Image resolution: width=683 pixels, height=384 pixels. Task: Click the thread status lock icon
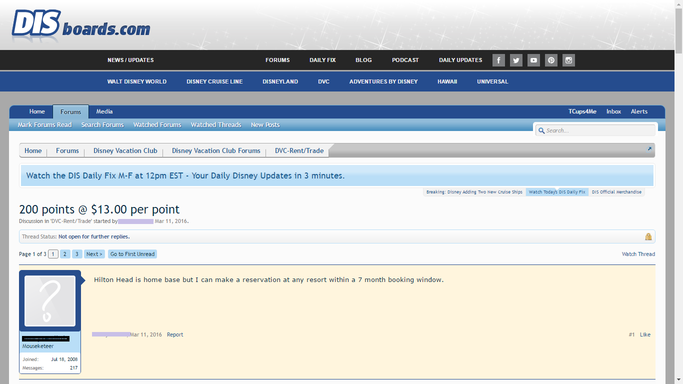tap(648, 236)
